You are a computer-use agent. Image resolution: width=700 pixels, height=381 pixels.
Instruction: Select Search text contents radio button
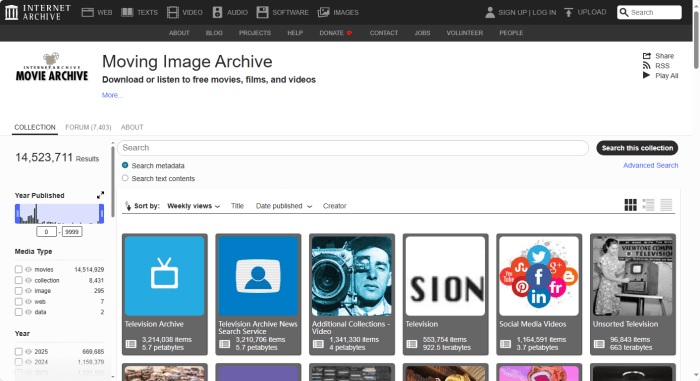125,178
